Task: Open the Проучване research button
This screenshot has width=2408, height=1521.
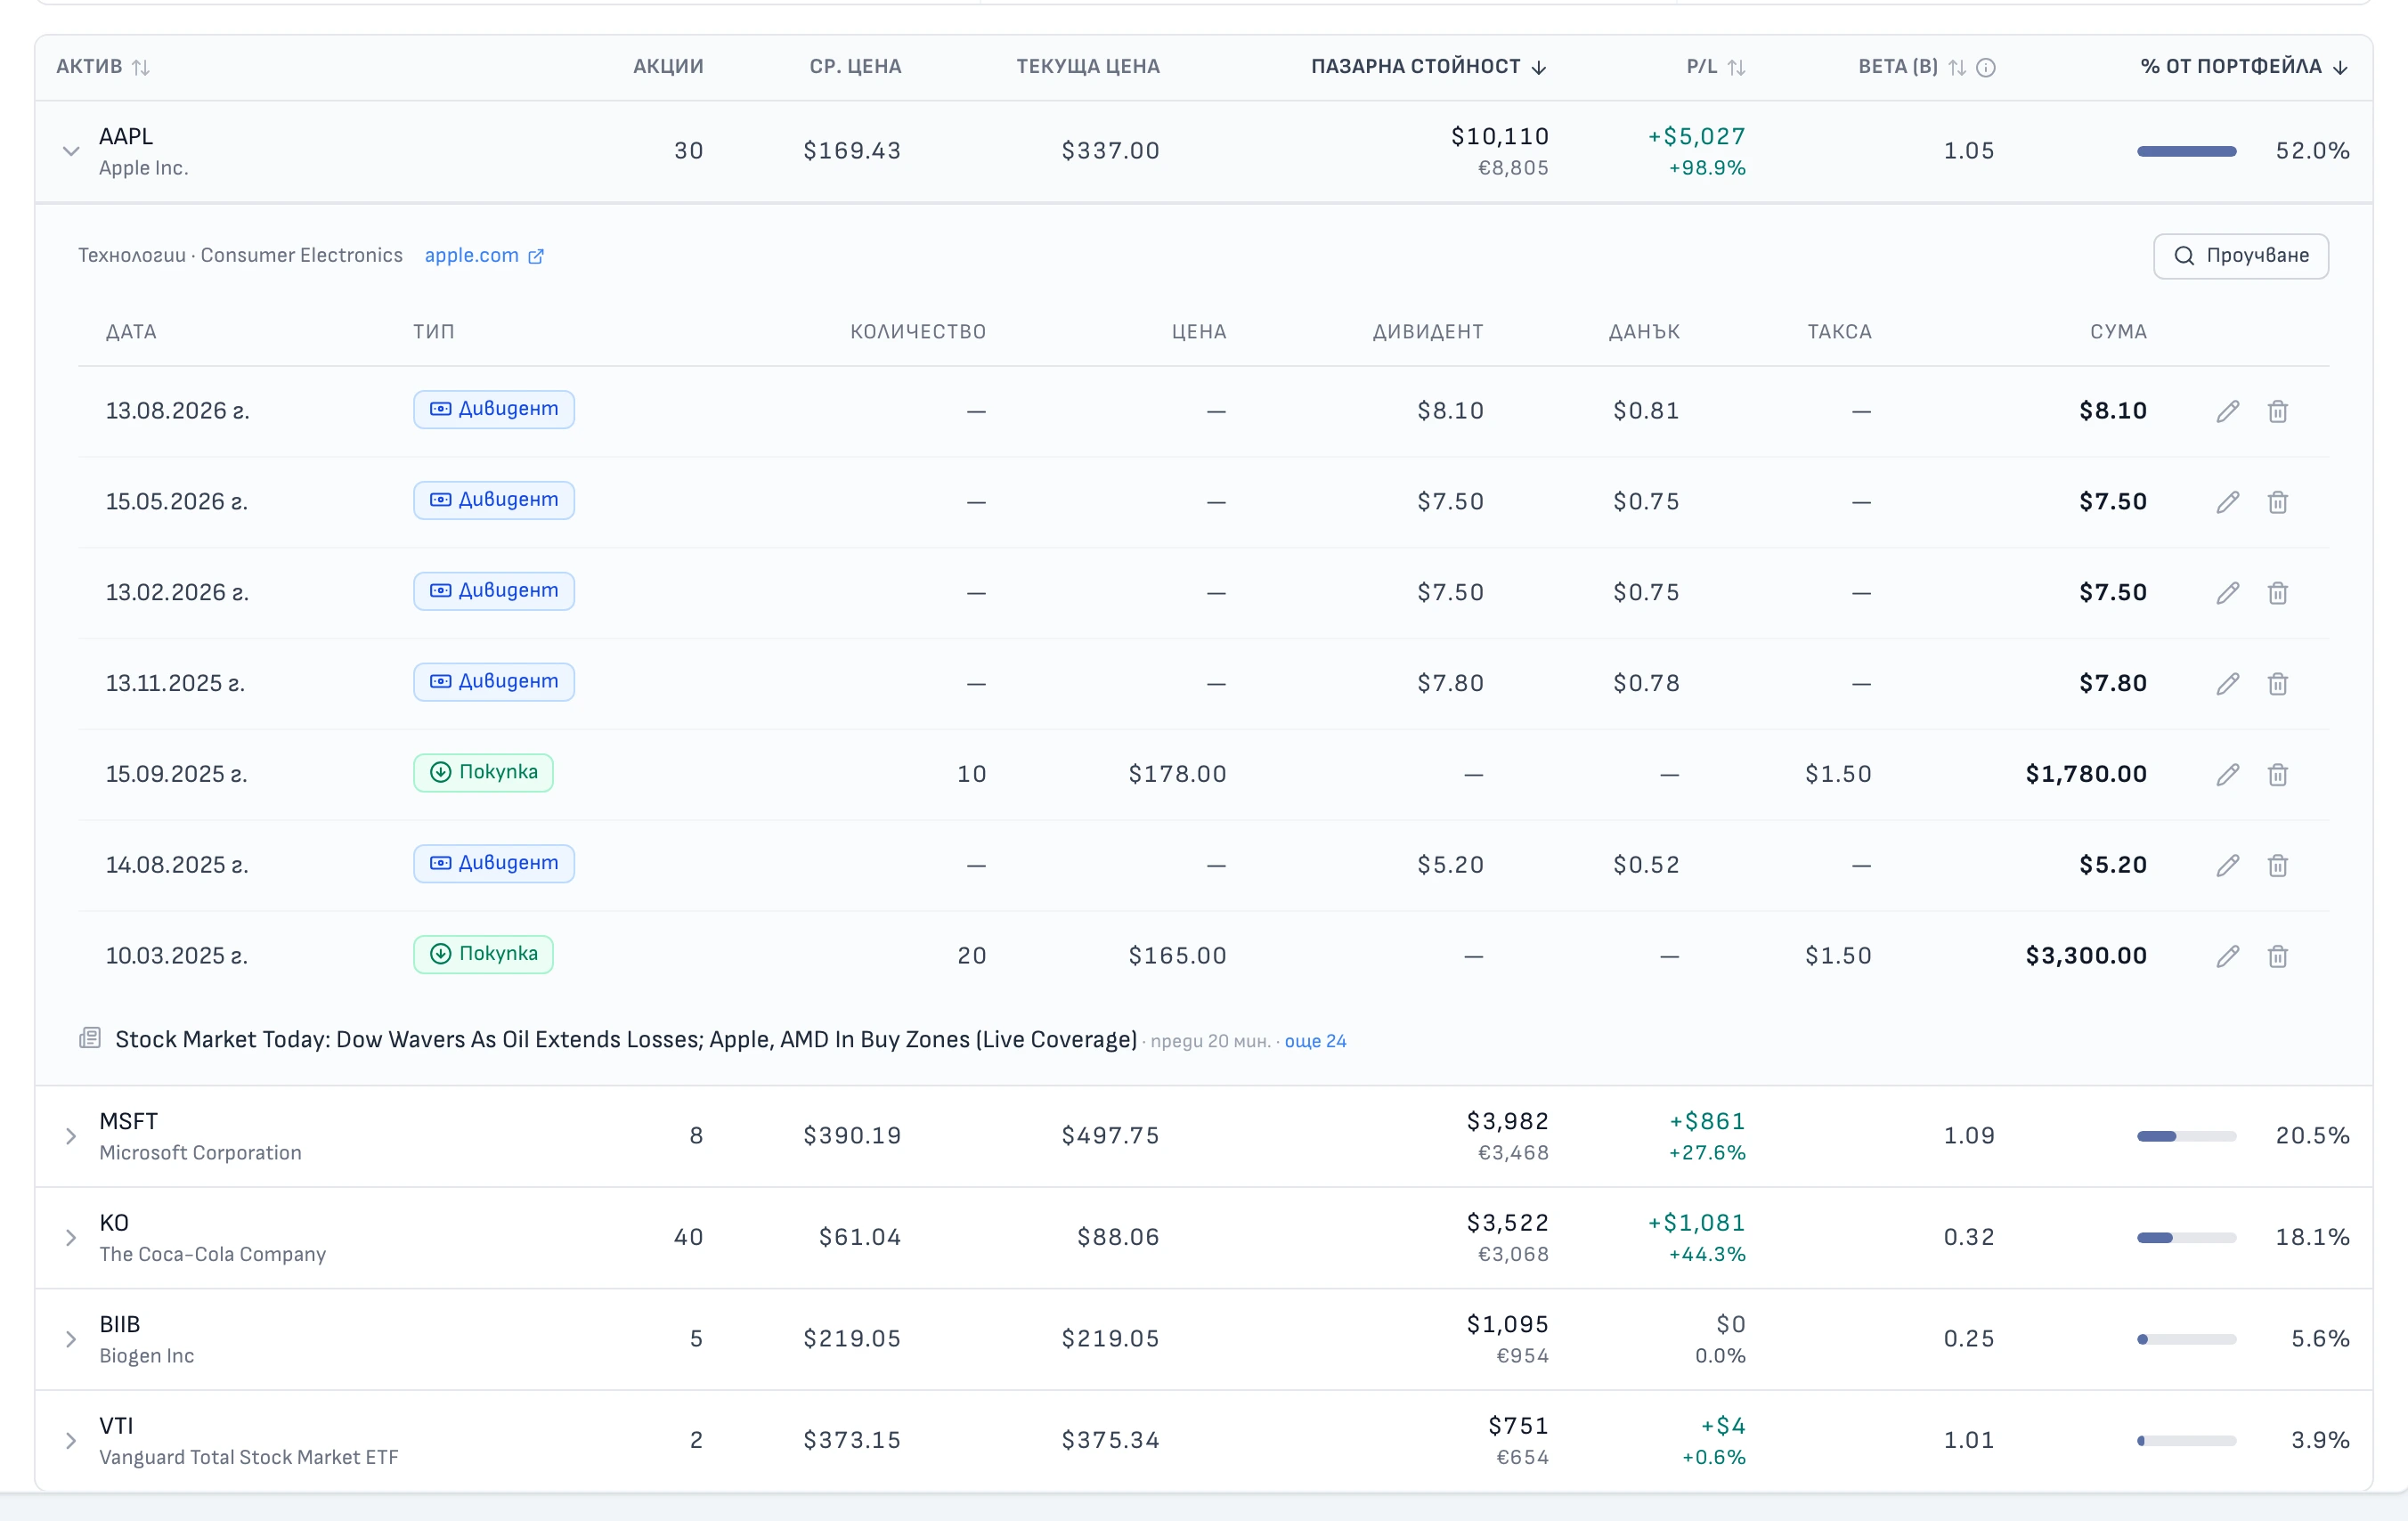Action: pos(2240,256)
